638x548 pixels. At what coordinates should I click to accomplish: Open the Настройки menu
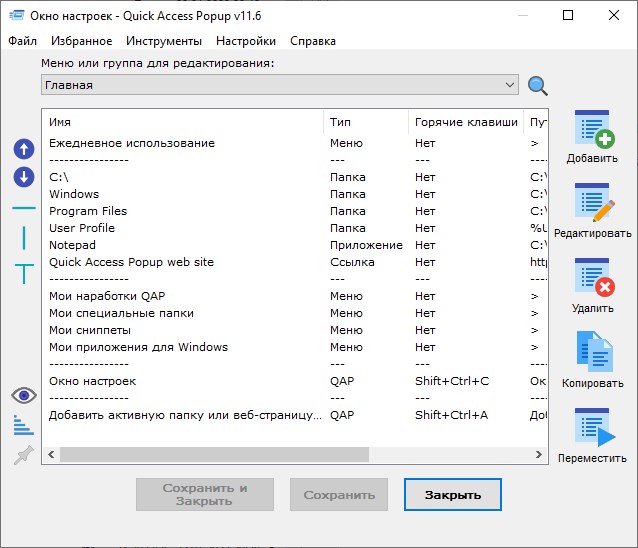[246, 41]
